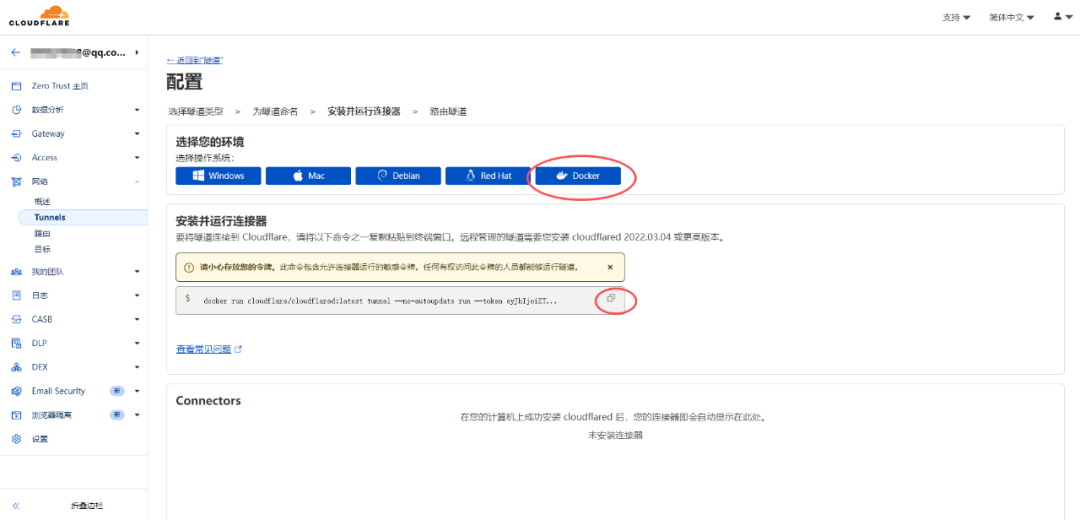1080x520 pixels.
Task: Select 目标 under 网络
Action: tap(43, 249)
